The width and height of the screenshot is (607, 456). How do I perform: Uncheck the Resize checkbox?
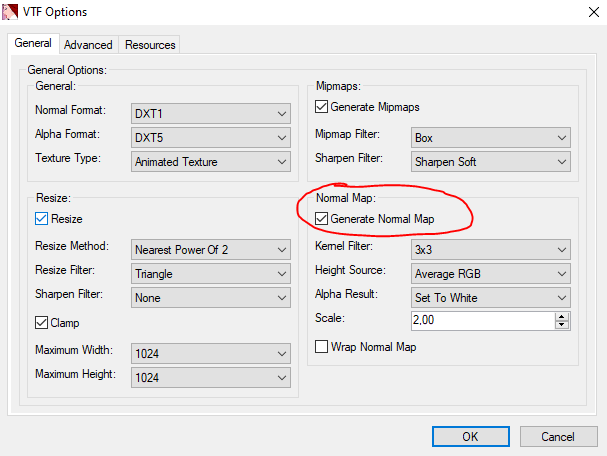click(42, 219)
